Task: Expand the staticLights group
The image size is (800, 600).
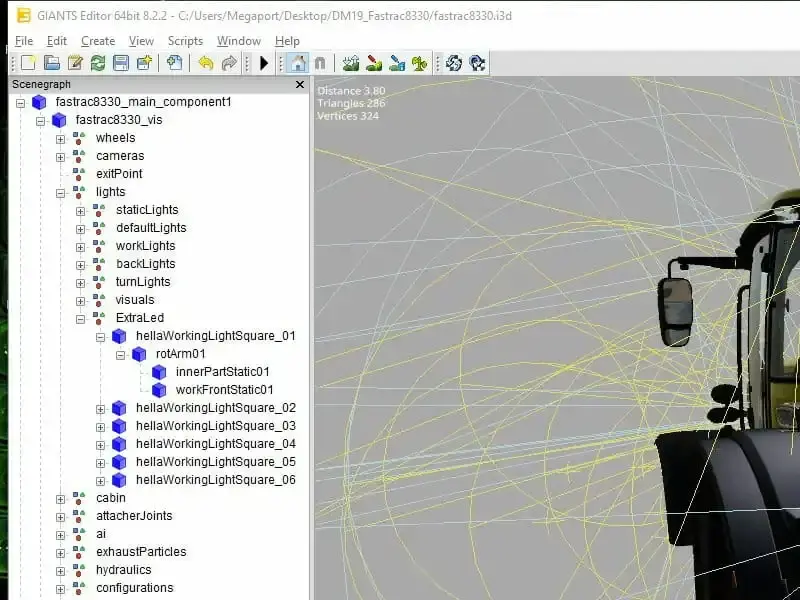Action: click(80, 211)
